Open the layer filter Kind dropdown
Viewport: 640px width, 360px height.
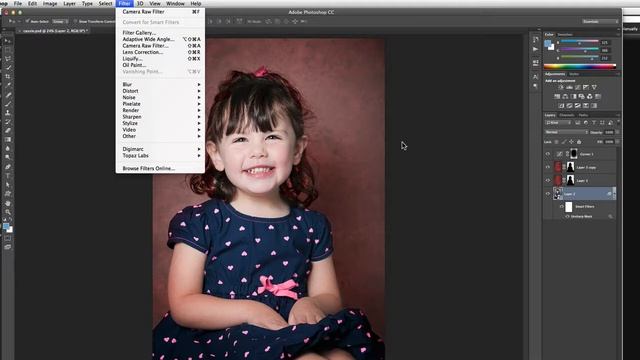(558, 122)
